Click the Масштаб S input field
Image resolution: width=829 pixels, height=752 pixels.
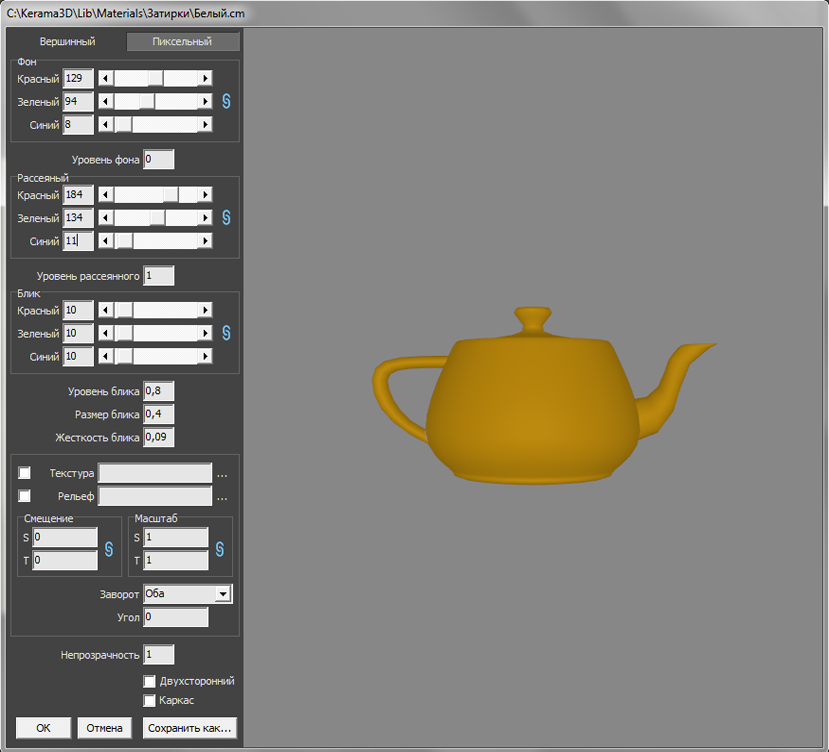click(x=176, y=537)
